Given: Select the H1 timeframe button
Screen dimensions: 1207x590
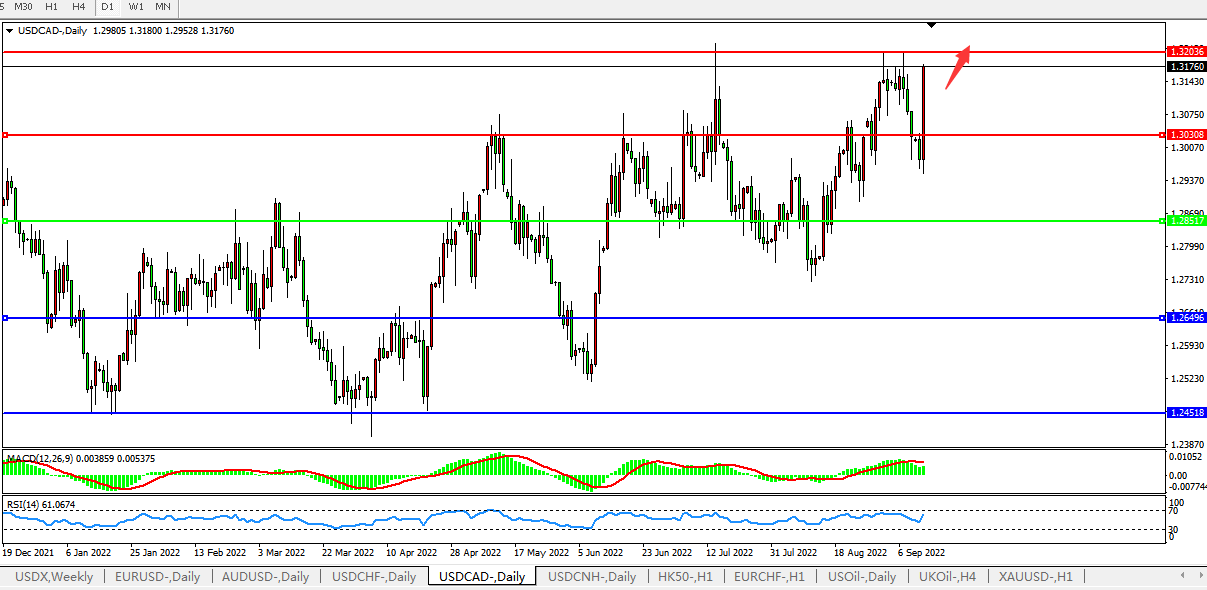Looking at the screenshot, I should pyautogui.click(x=52, y=7).
